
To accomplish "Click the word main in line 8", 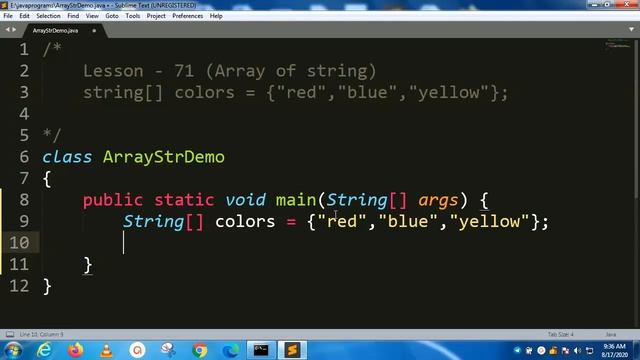I will [x=296, y=200].
